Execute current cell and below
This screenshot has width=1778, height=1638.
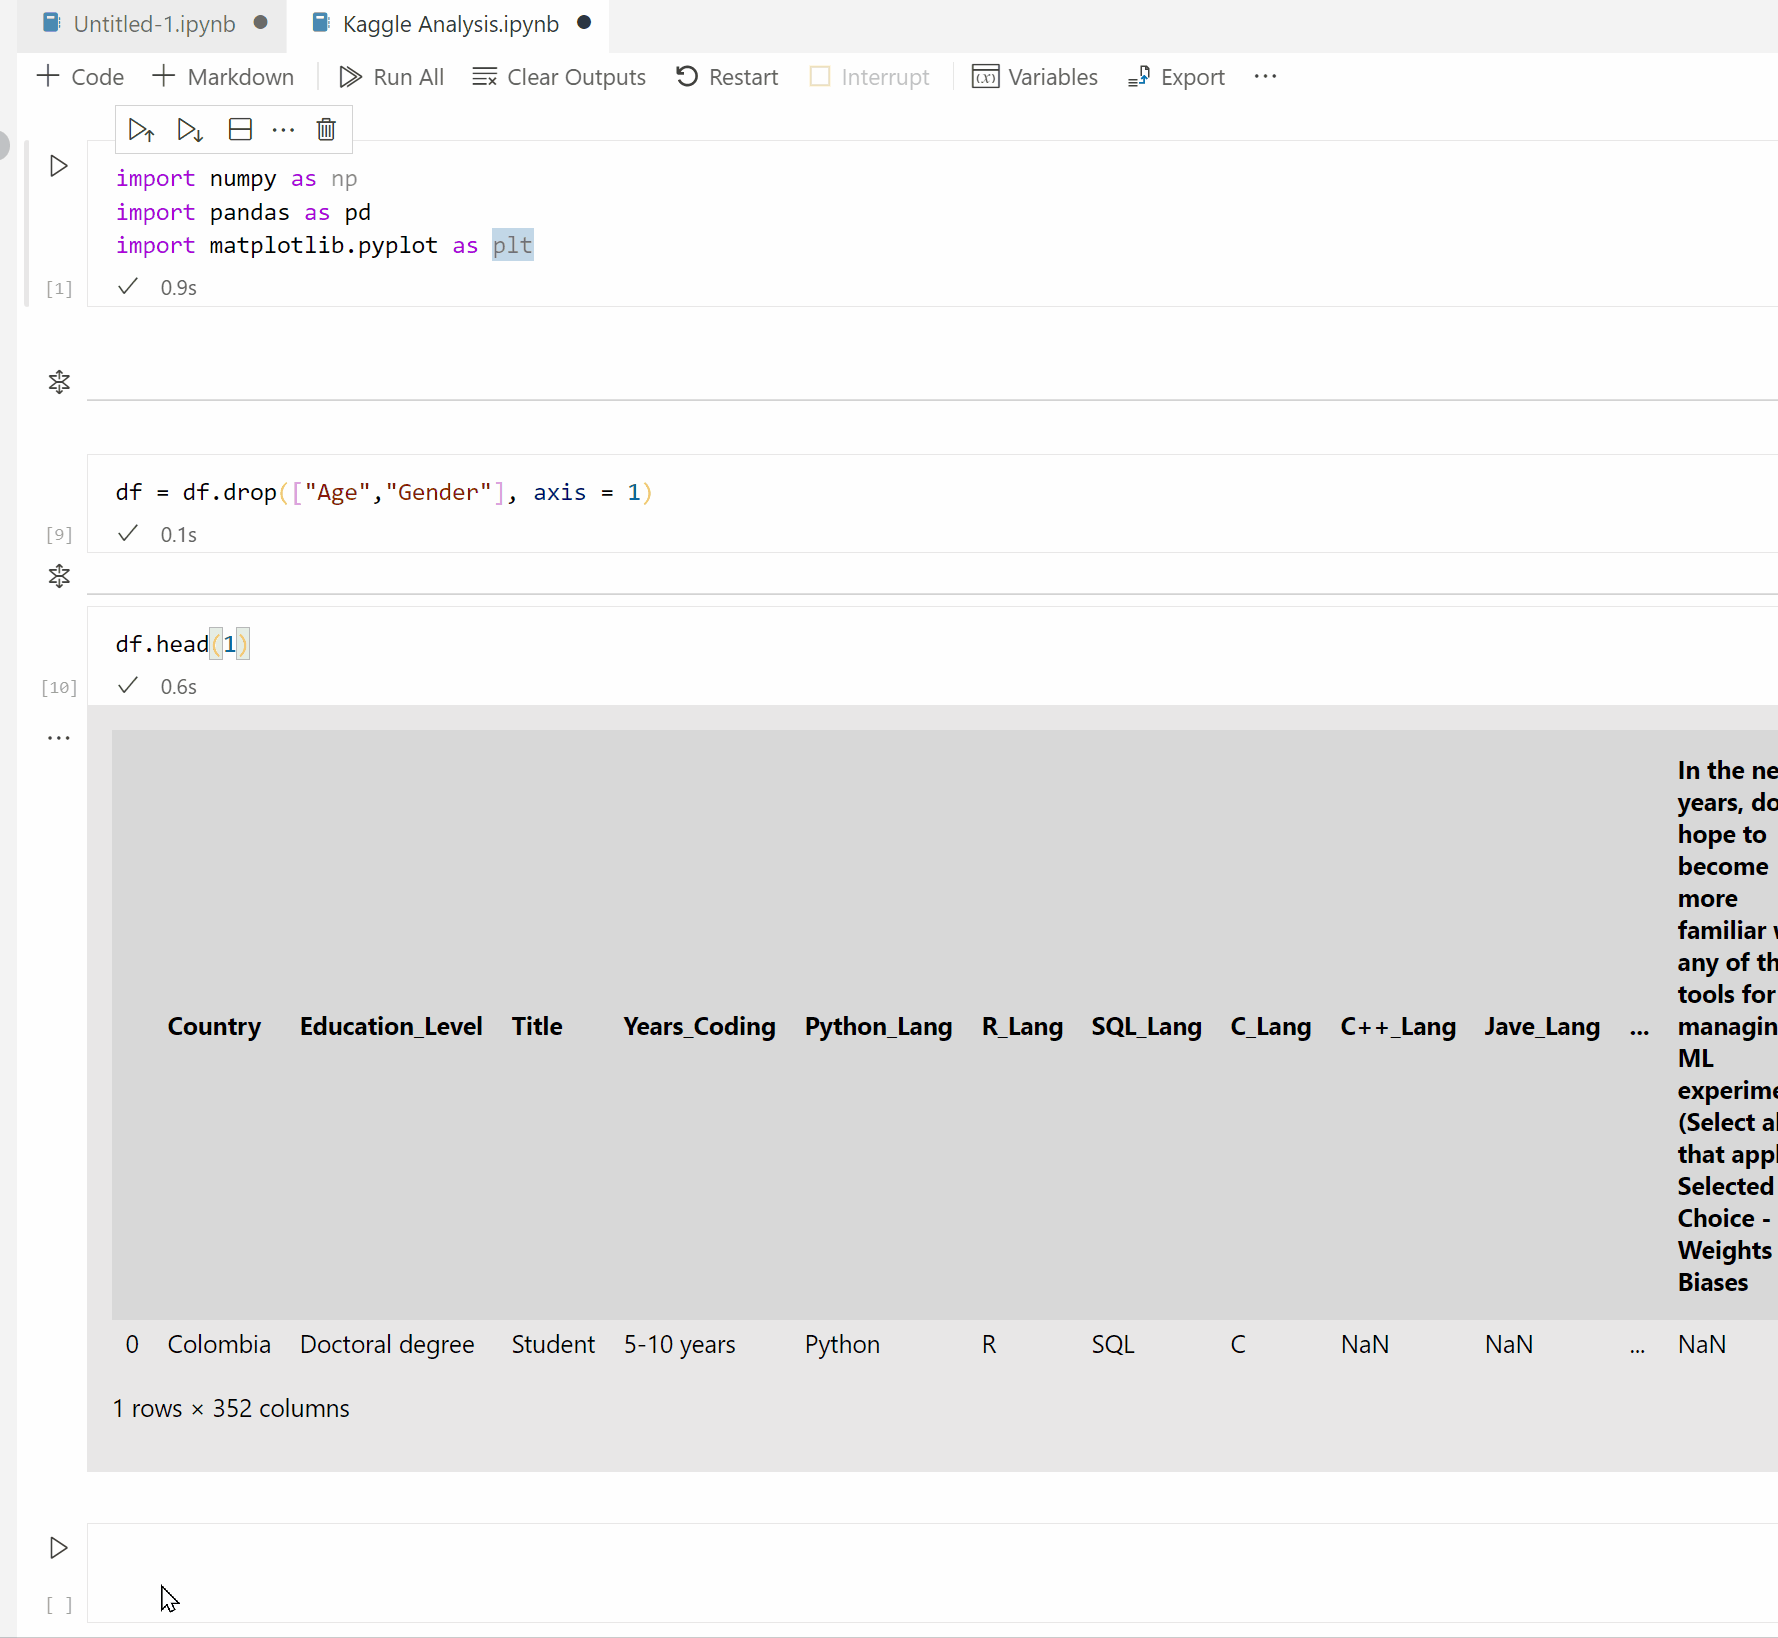tap(189, 129)
